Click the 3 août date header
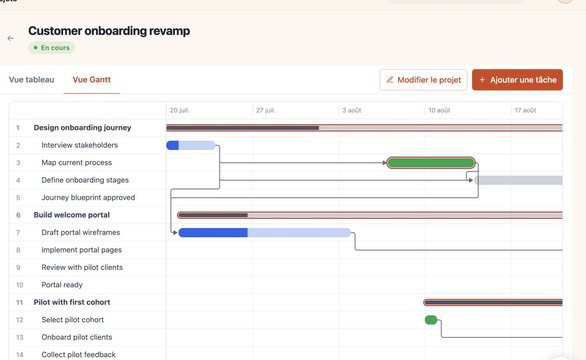586x360 pixels. pyautogui.click(x=352, y=110)
